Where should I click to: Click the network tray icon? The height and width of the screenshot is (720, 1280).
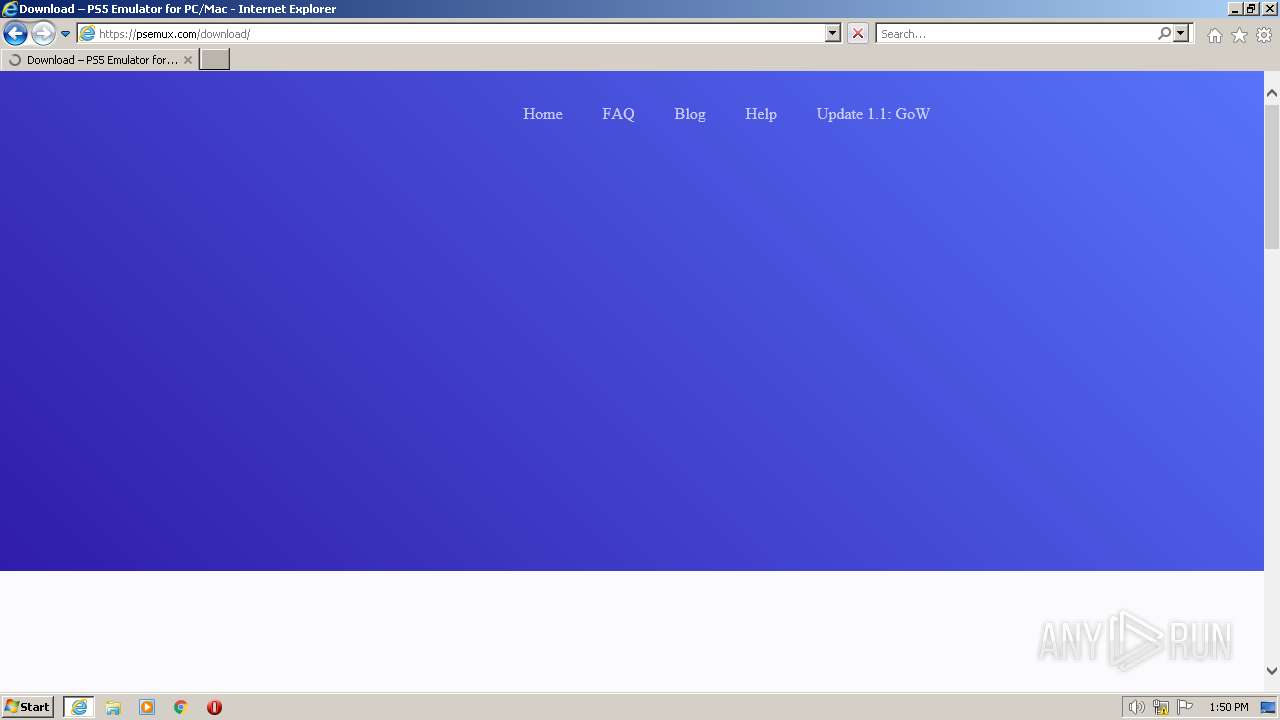point(1161,707)
